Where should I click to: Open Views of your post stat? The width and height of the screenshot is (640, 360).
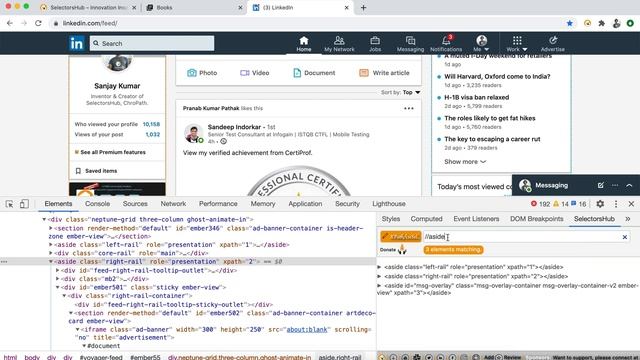[117, 134]
